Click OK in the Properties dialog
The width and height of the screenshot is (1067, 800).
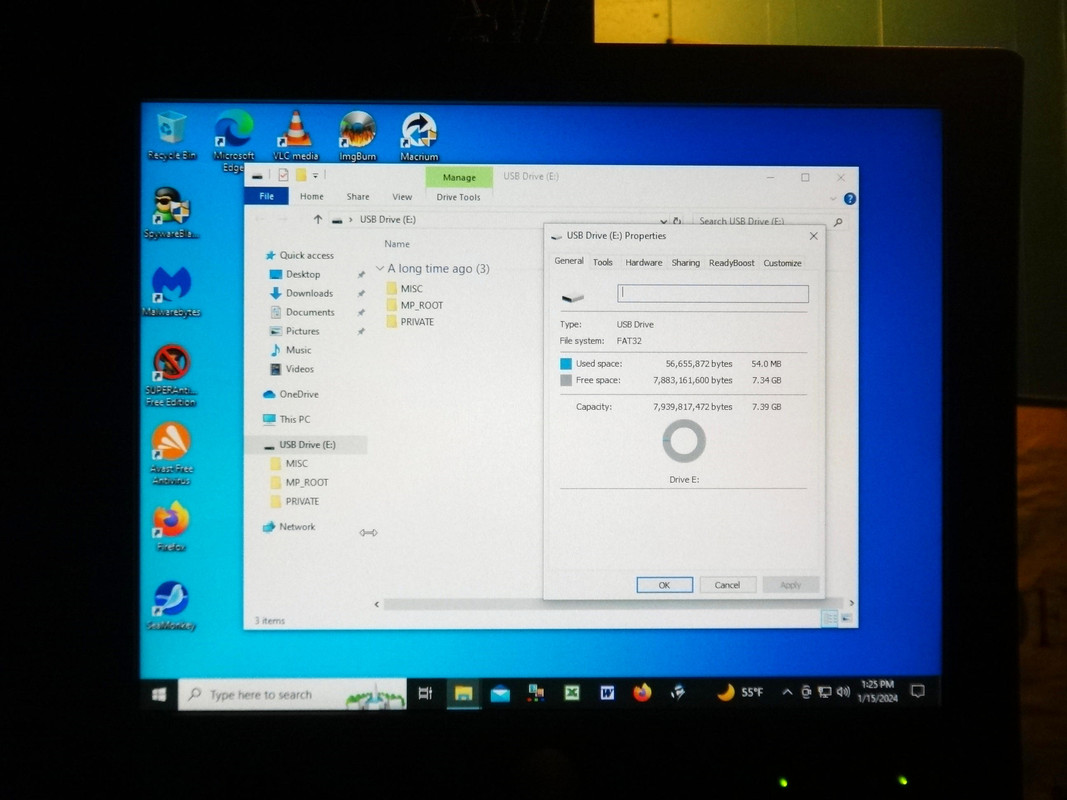point(664,585)
